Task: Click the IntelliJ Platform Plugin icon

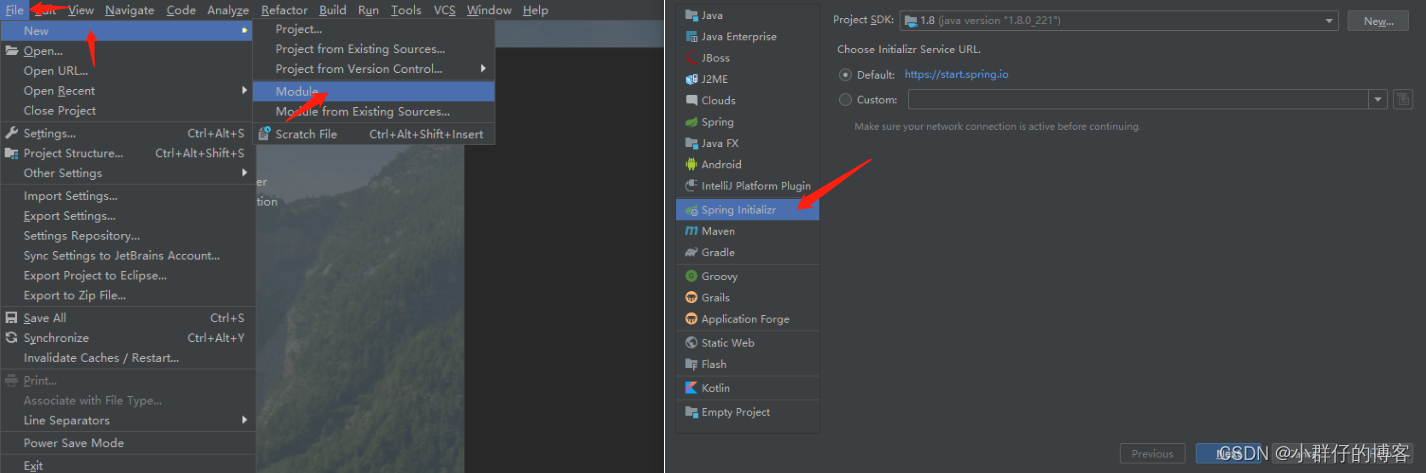Action: [691, 186]
